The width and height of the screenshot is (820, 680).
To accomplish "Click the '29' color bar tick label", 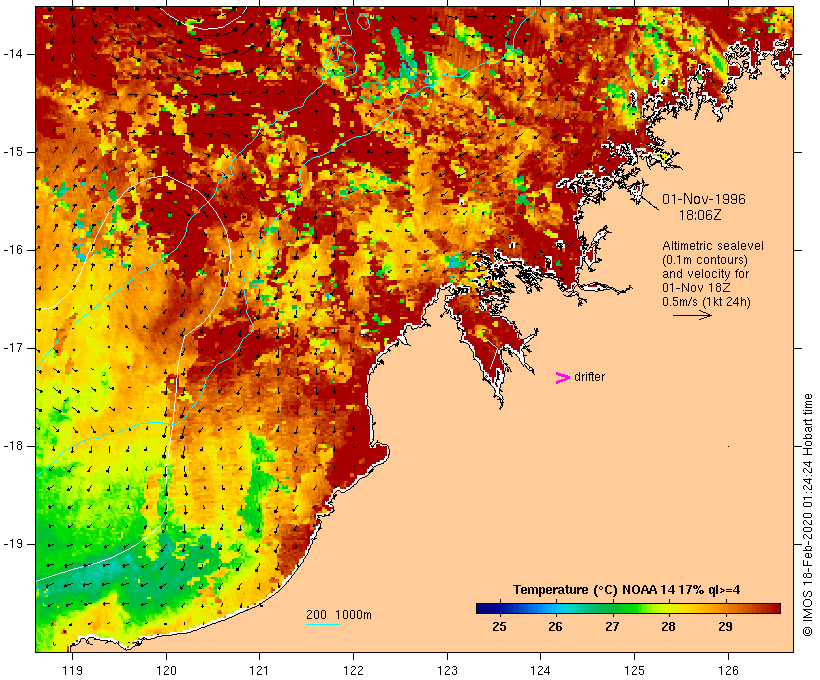I will [x=725, y=627].
